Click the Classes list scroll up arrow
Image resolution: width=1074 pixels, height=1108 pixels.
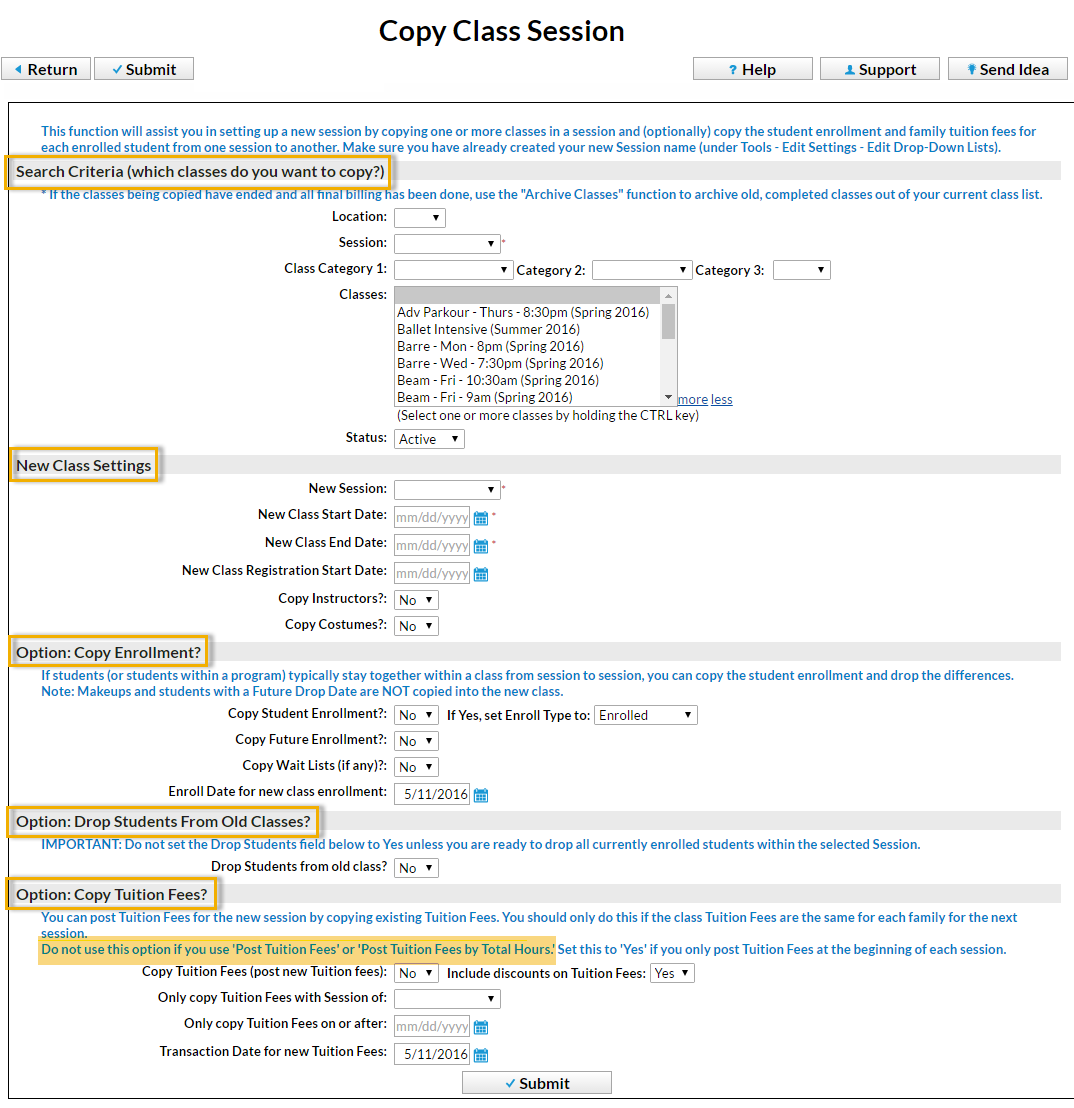668,295
